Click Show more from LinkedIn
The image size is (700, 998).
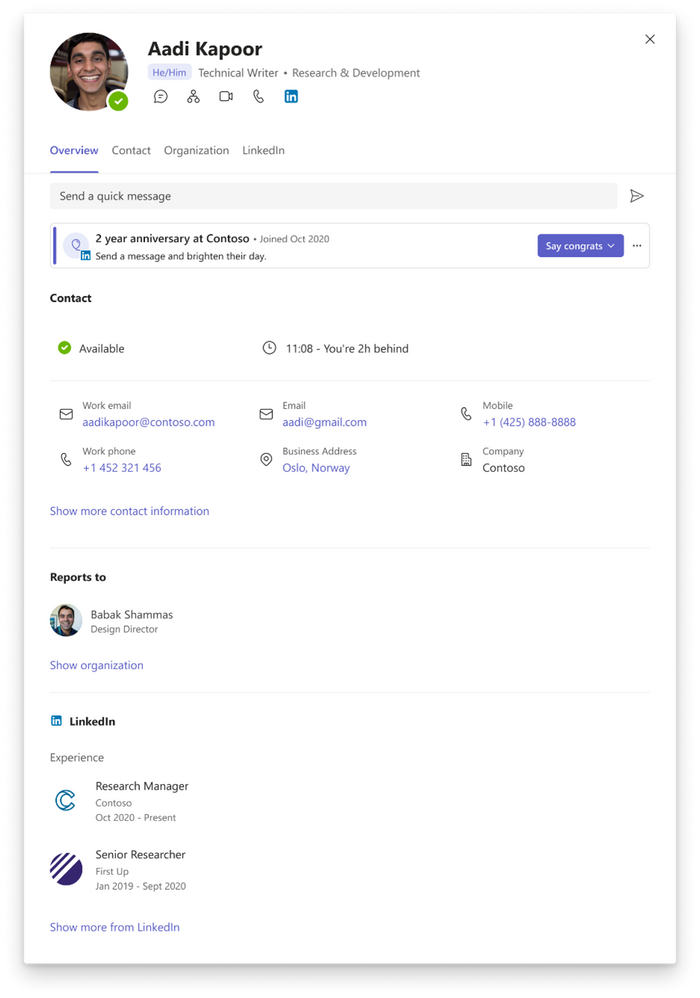click(x=114, y=927)
